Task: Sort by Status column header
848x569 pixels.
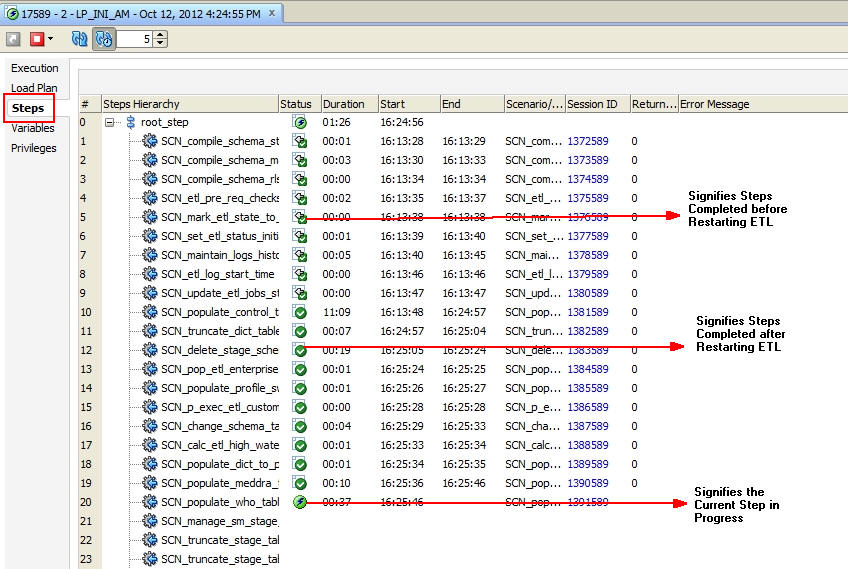Action: 300,104
